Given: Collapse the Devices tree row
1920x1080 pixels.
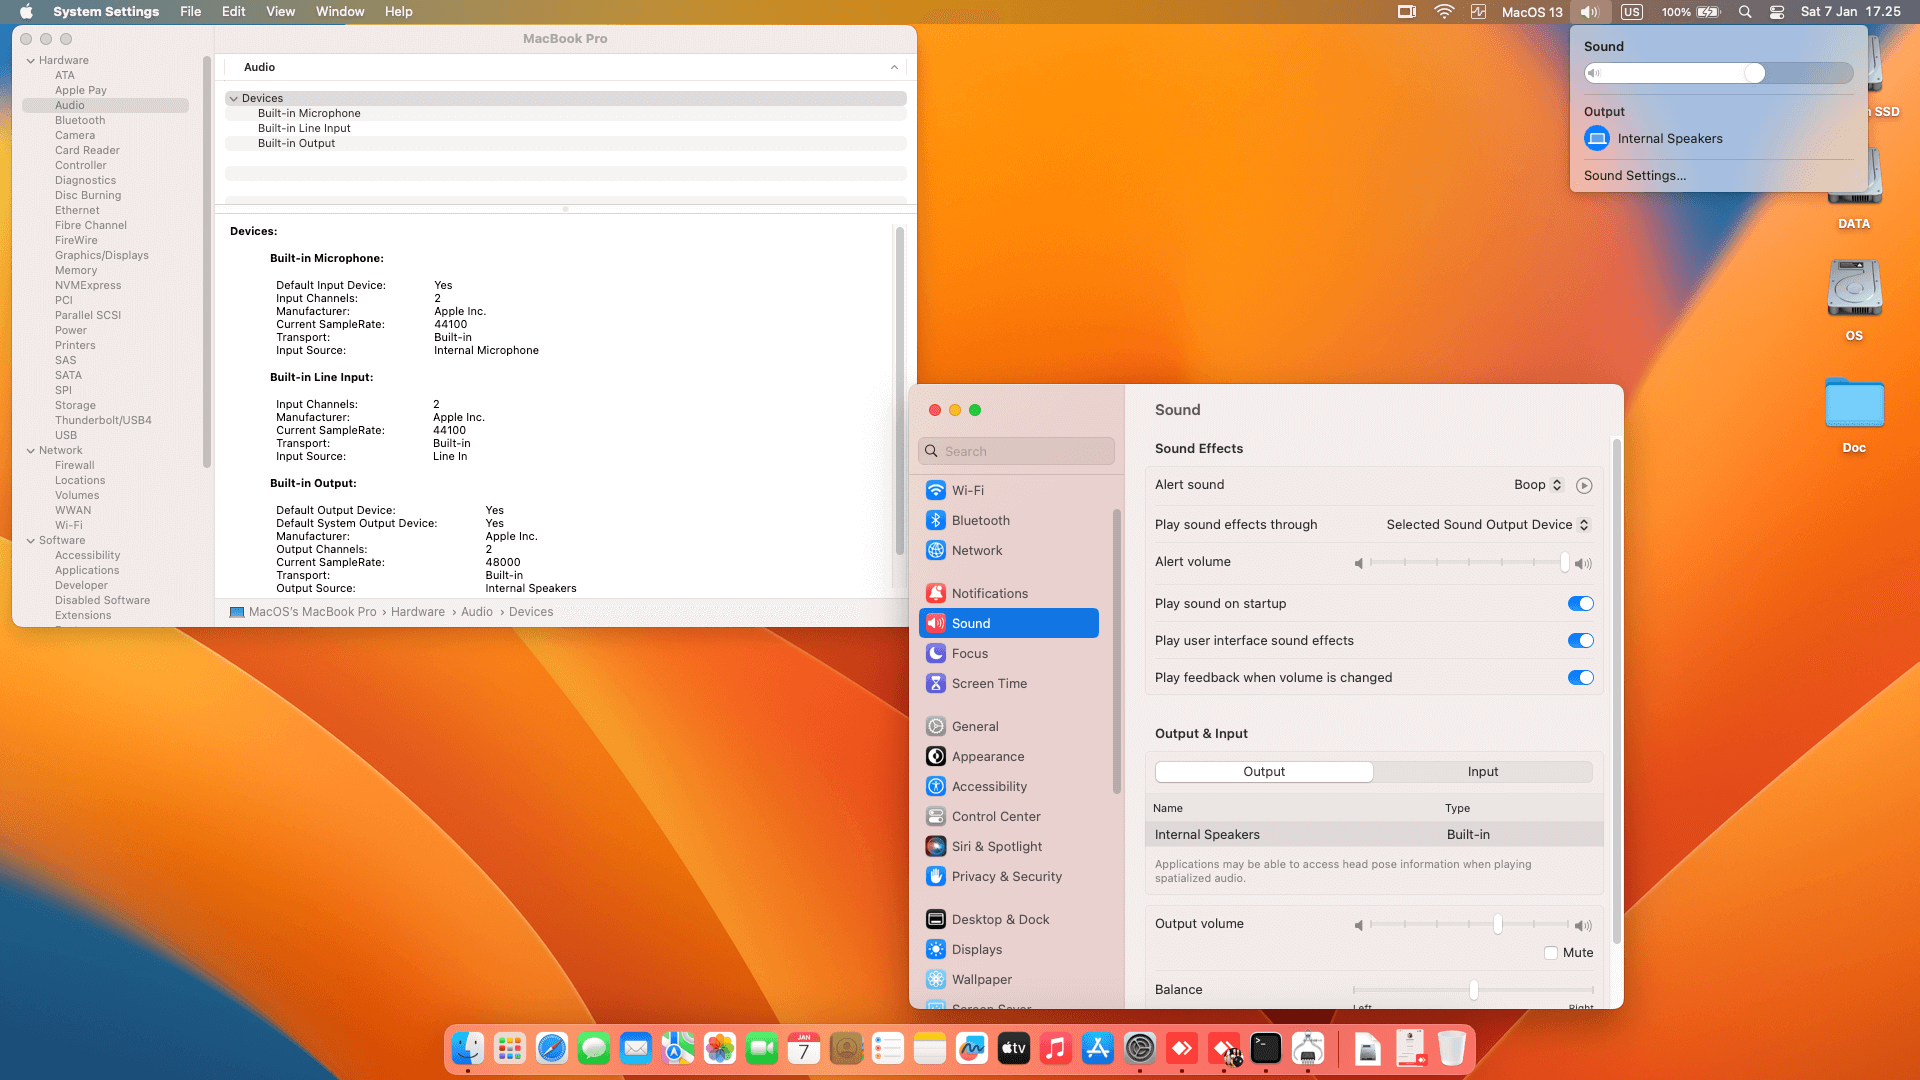Looking at the screenshot, I should [x=233, y=98].
